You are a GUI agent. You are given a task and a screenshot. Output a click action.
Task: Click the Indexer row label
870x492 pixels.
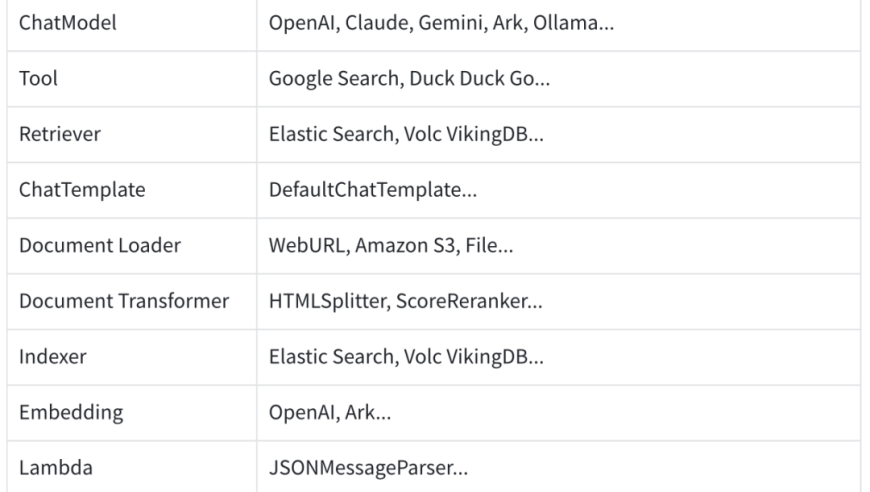[x=53, y=356]
